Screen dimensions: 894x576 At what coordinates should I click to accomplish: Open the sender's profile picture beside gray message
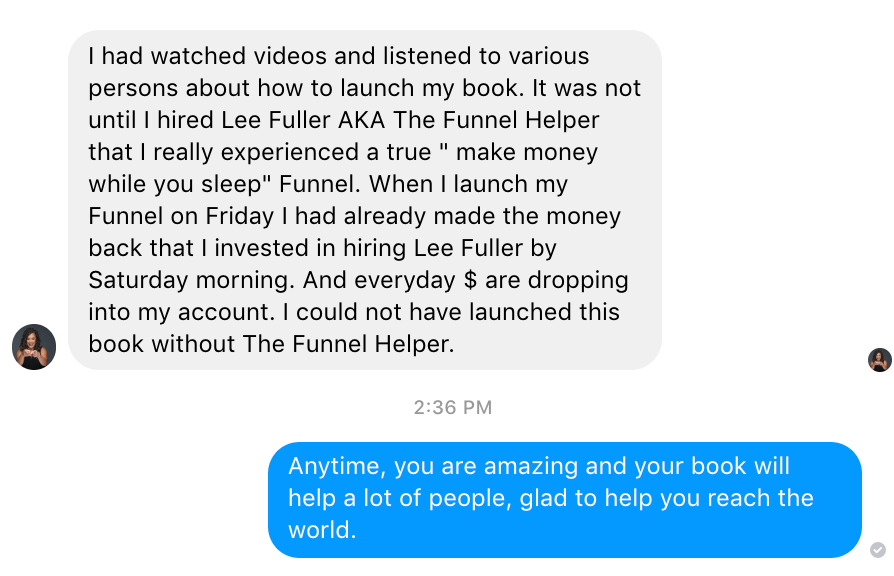pyautogui.click(x=34, y=347)
